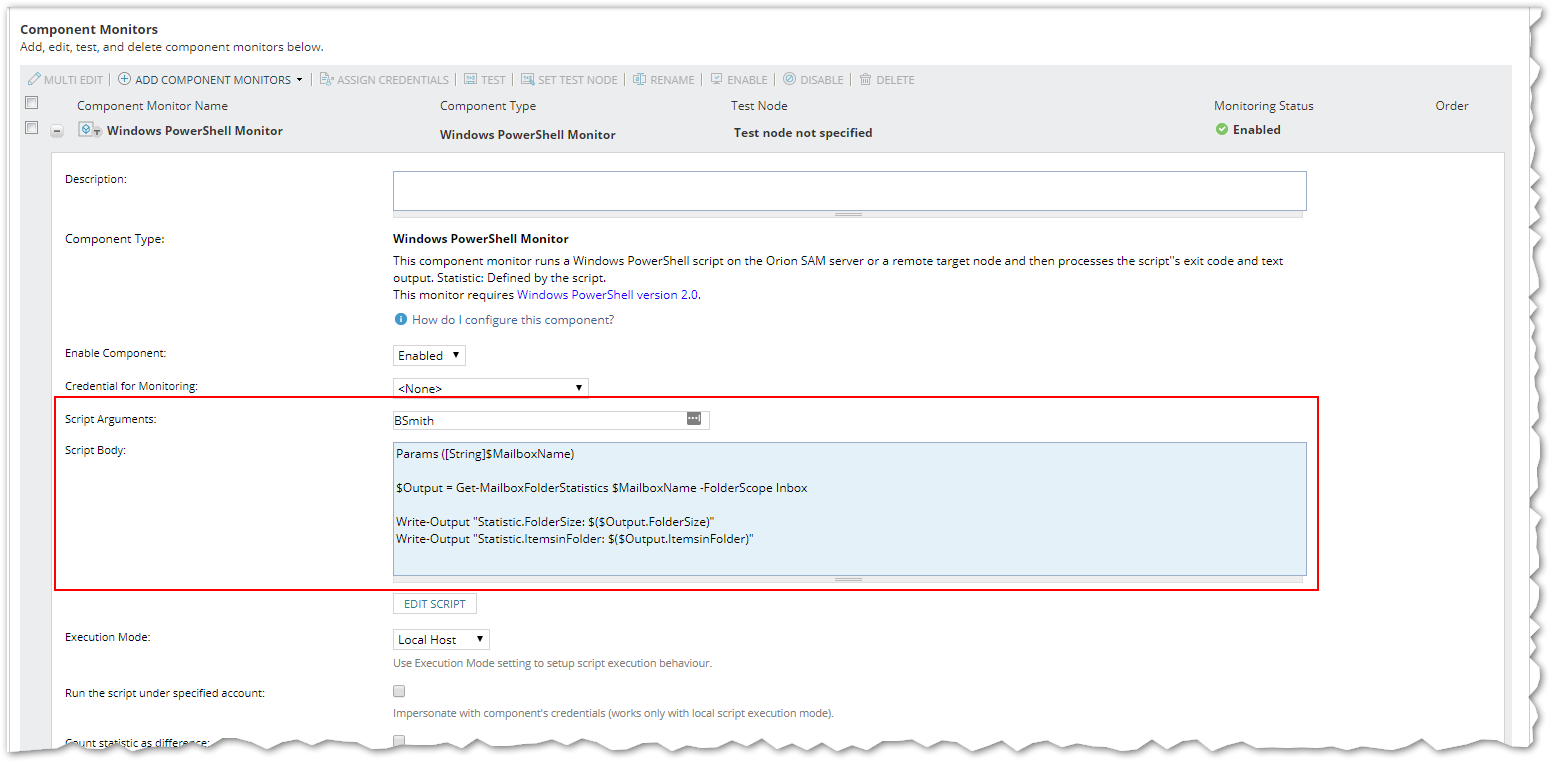Click the Order column header
This screenshot has width=1553, height=763.
(1452, 106)
